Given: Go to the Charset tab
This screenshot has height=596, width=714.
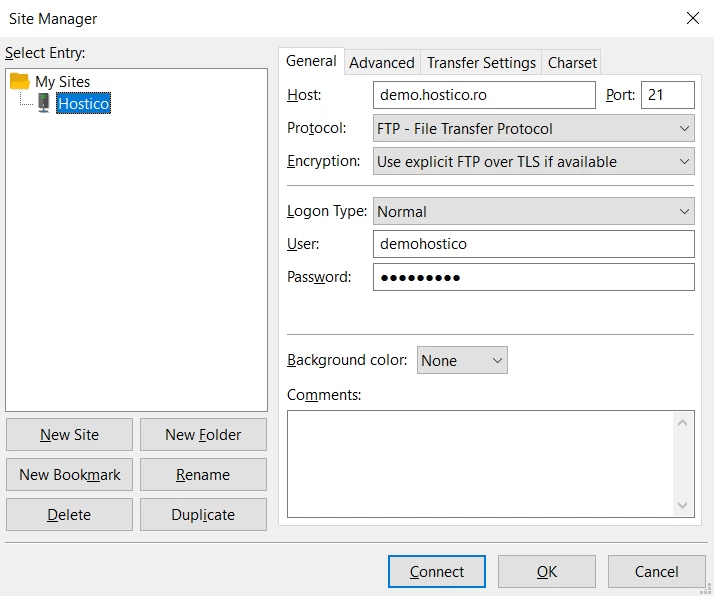Looking at the screenshot, I should point(572,62).
